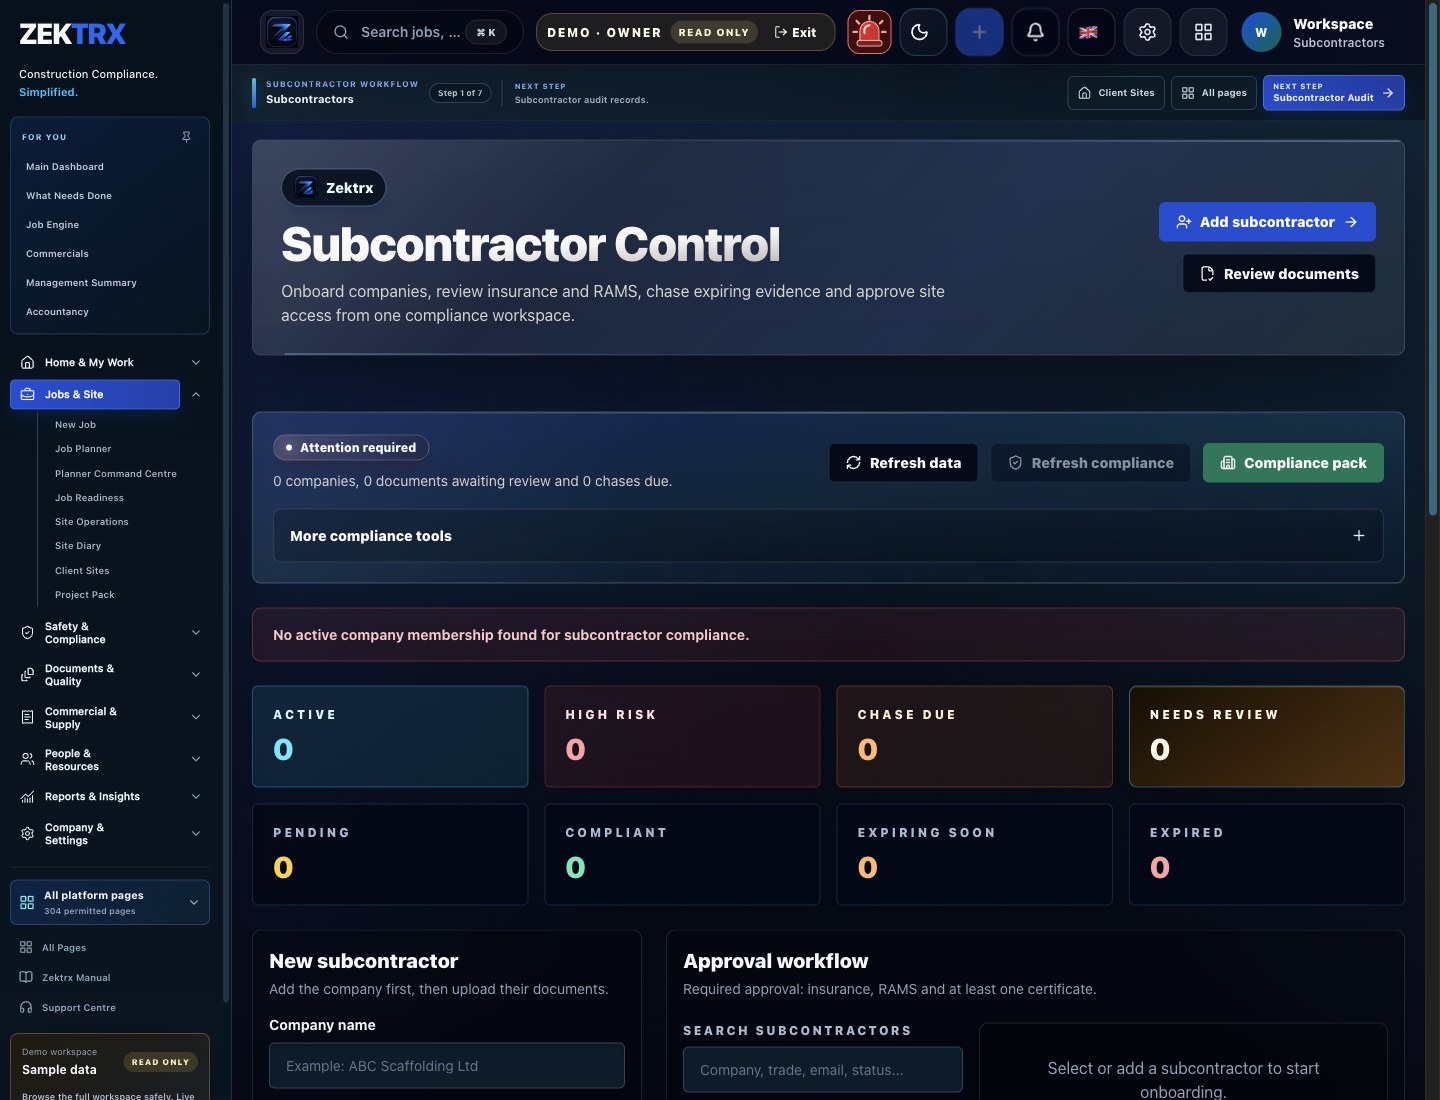Open What Needs Done menu item
The image size is (1440, 1100).
[x=69, y=196]
